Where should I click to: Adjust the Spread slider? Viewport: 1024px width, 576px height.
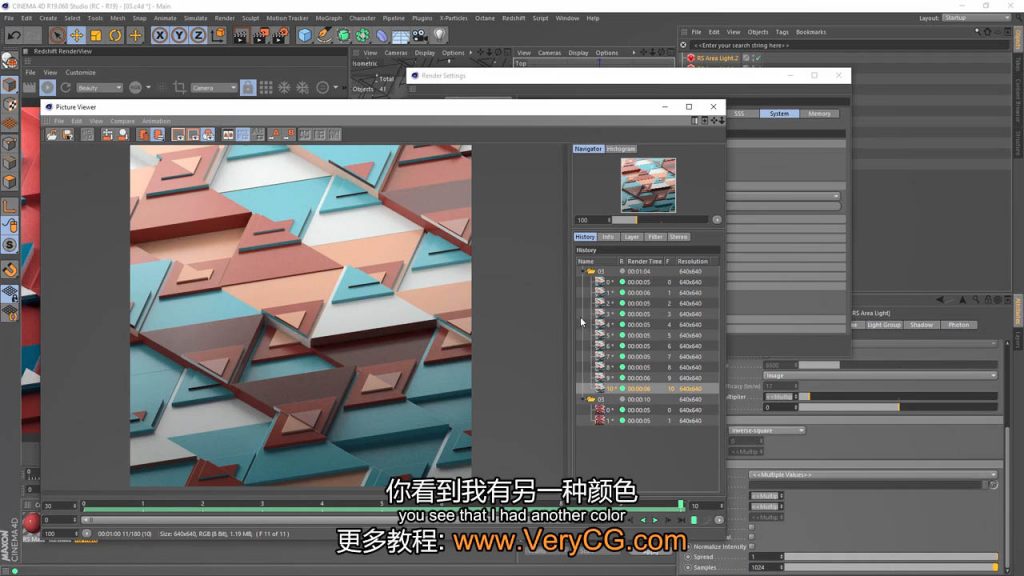point(891,557)
